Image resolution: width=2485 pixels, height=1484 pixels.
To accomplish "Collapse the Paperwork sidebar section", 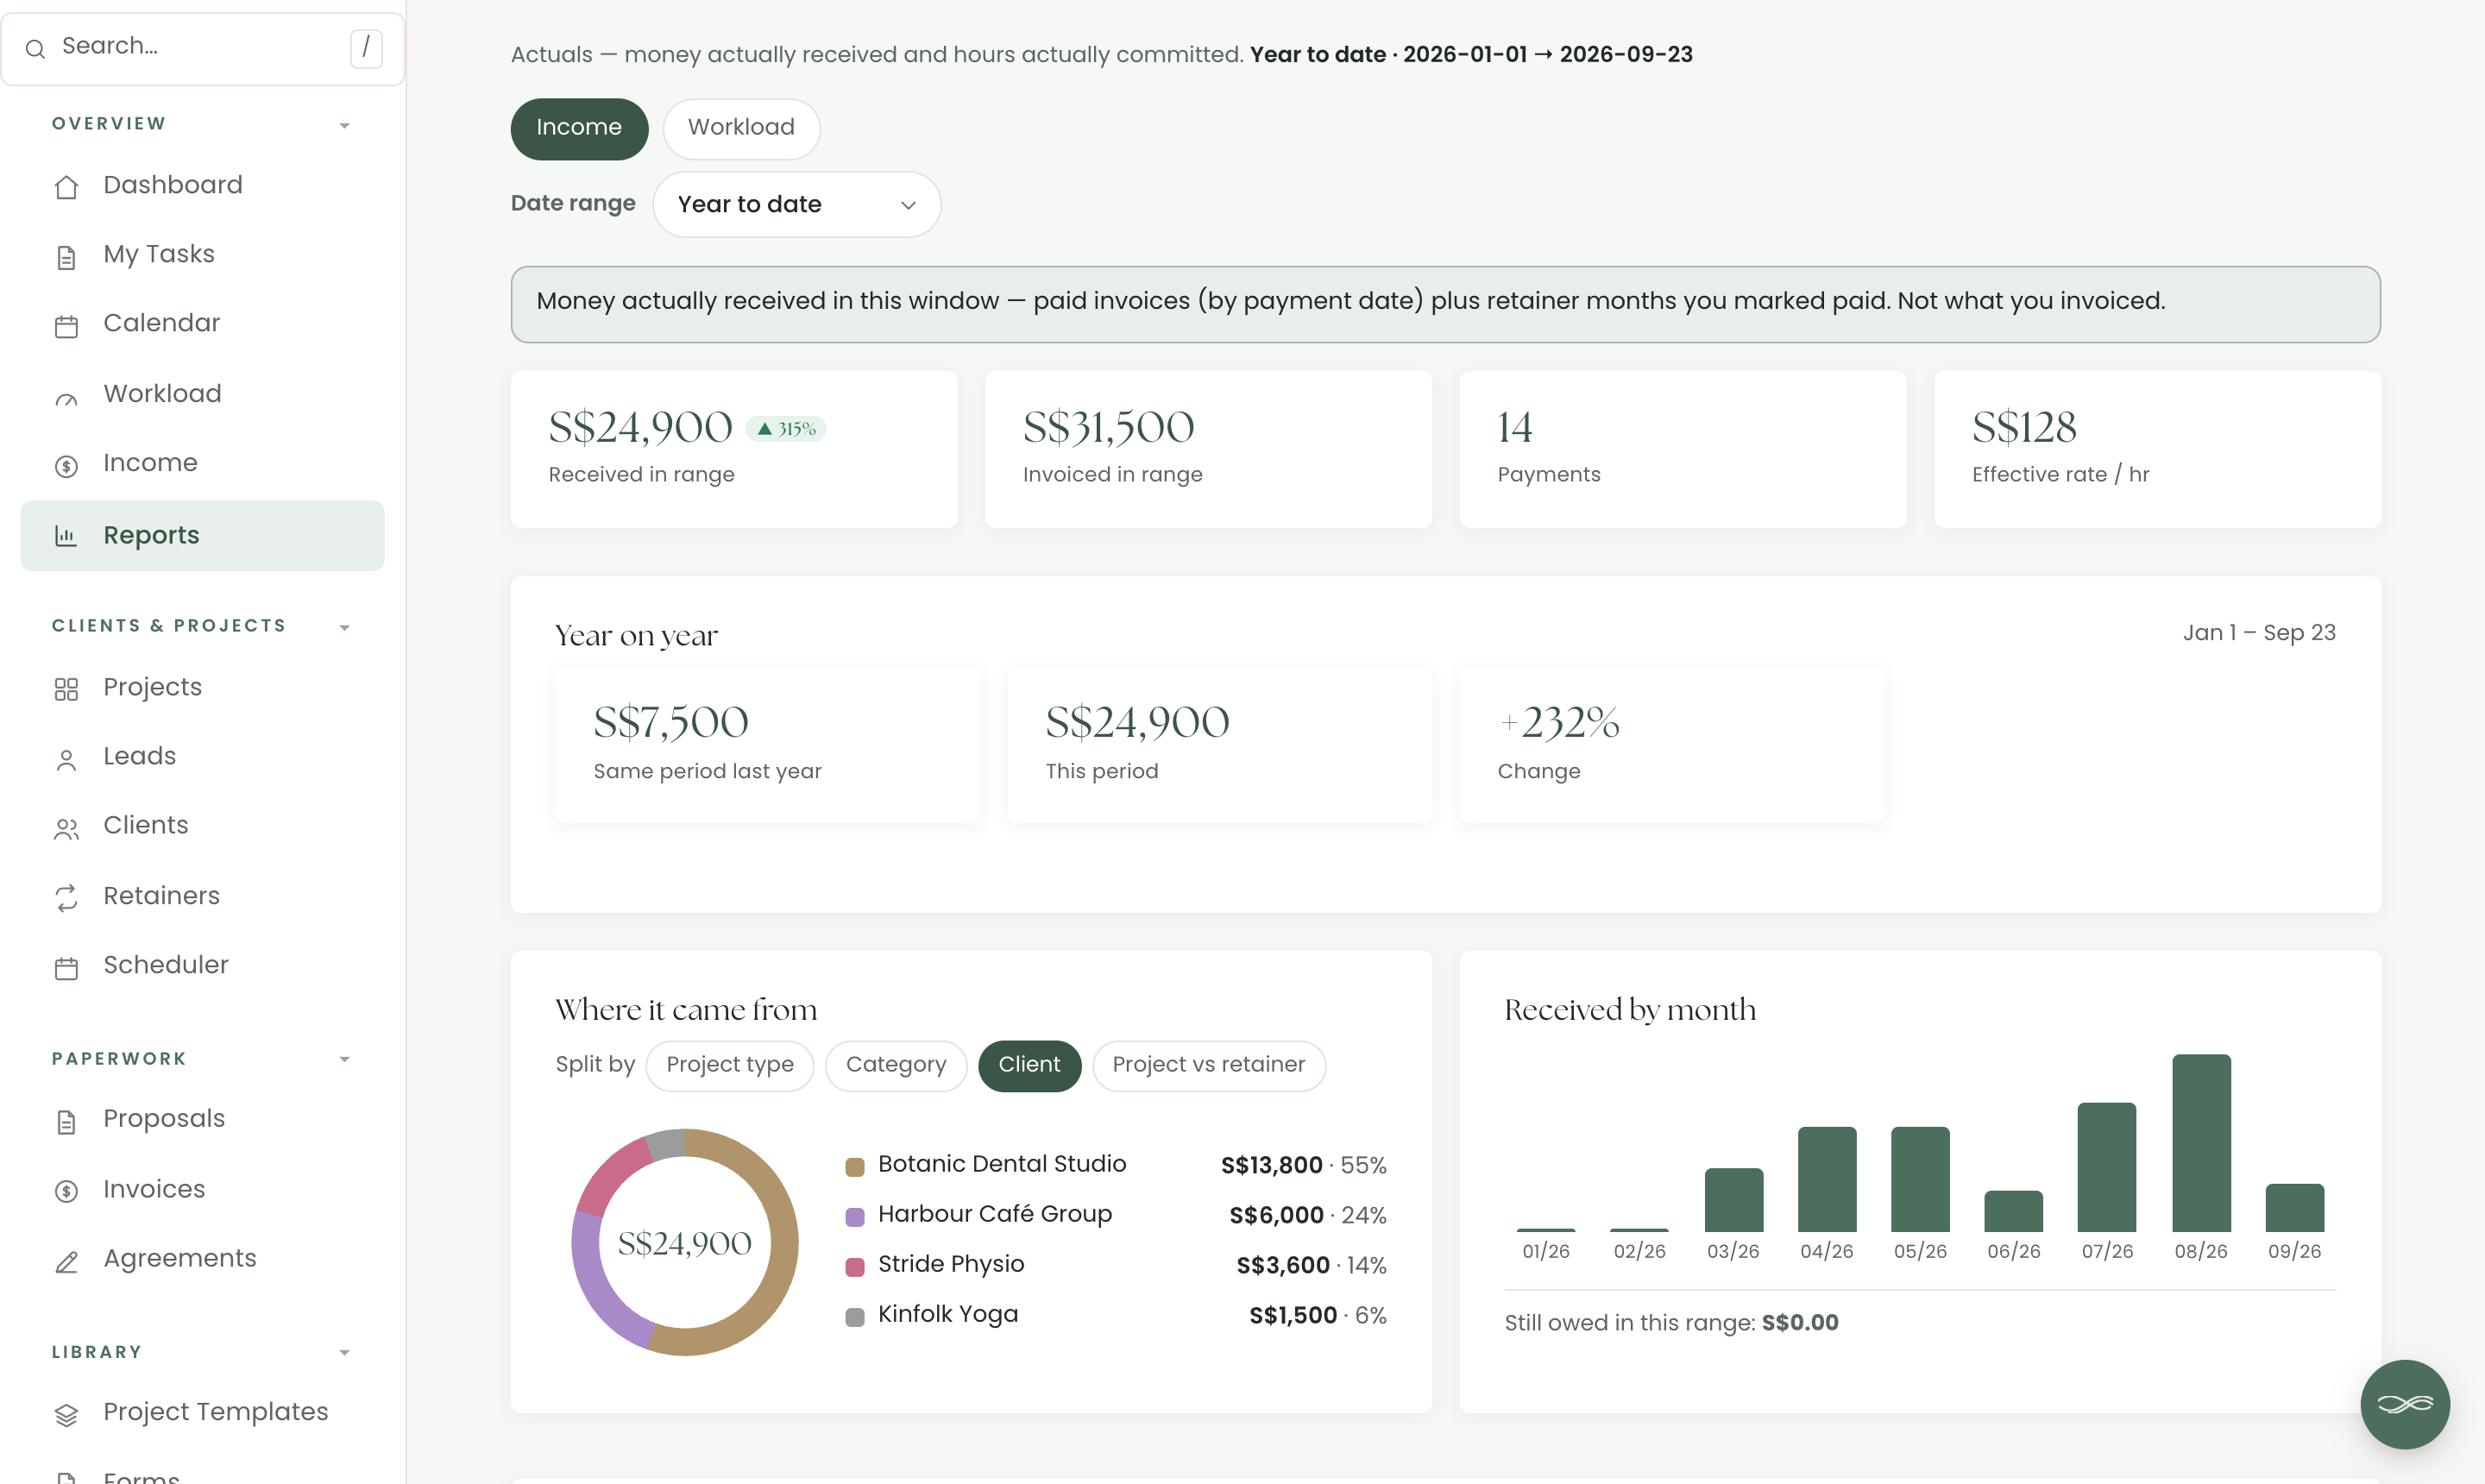I will 344,1059.
